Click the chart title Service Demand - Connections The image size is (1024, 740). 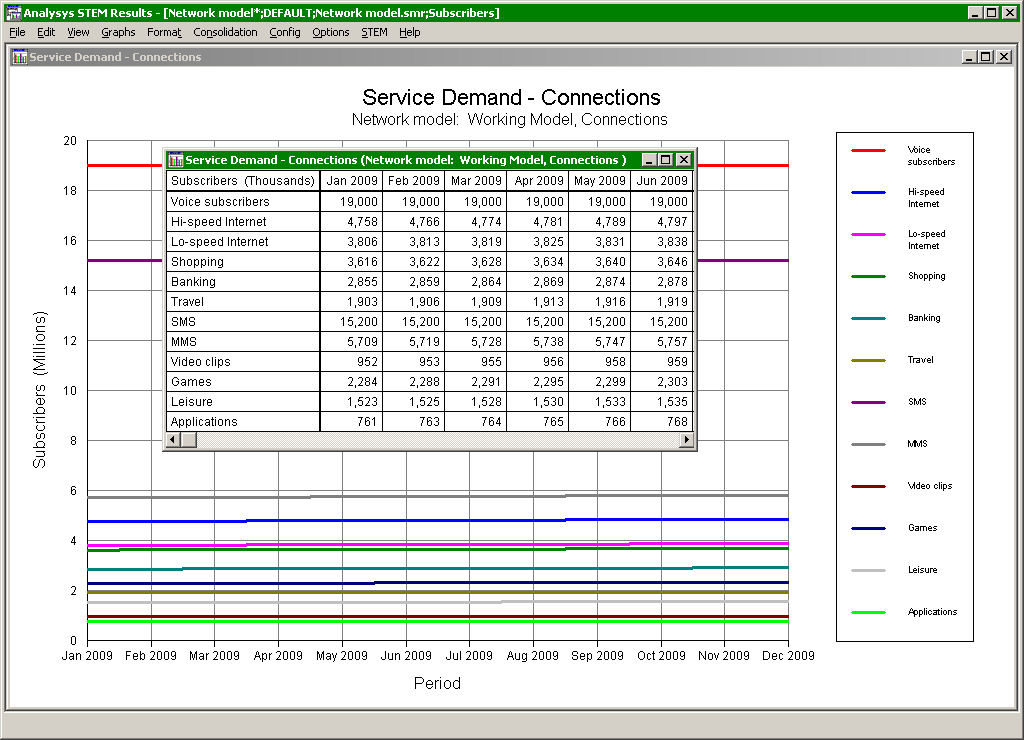click(x=511, y=97)
